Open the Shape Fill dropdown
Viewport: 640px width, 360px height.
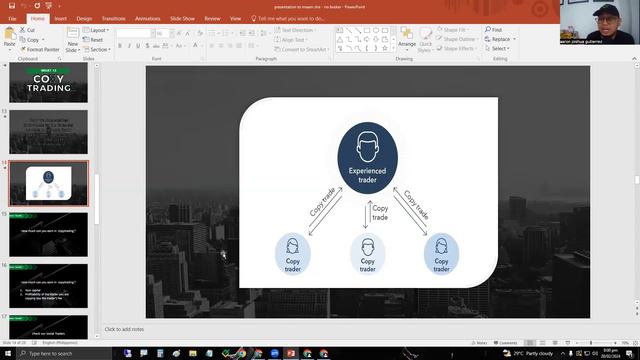[453, 30]
